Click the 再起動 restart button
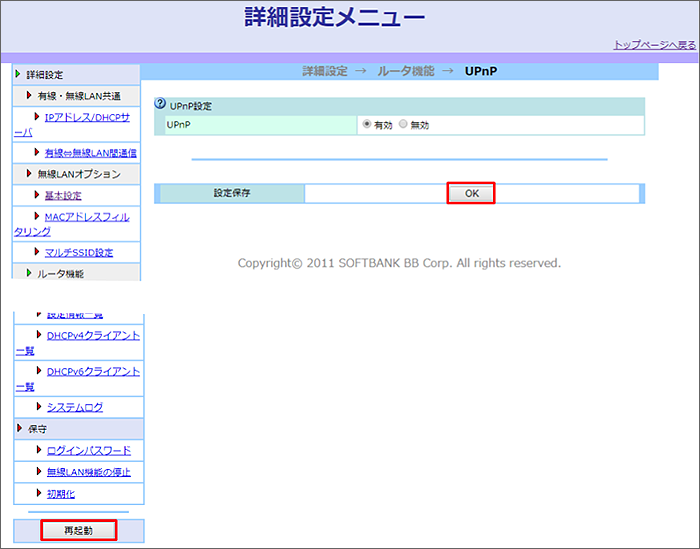Screen dimensions: 700x549 pyautogui.click(x=79, y=530)
